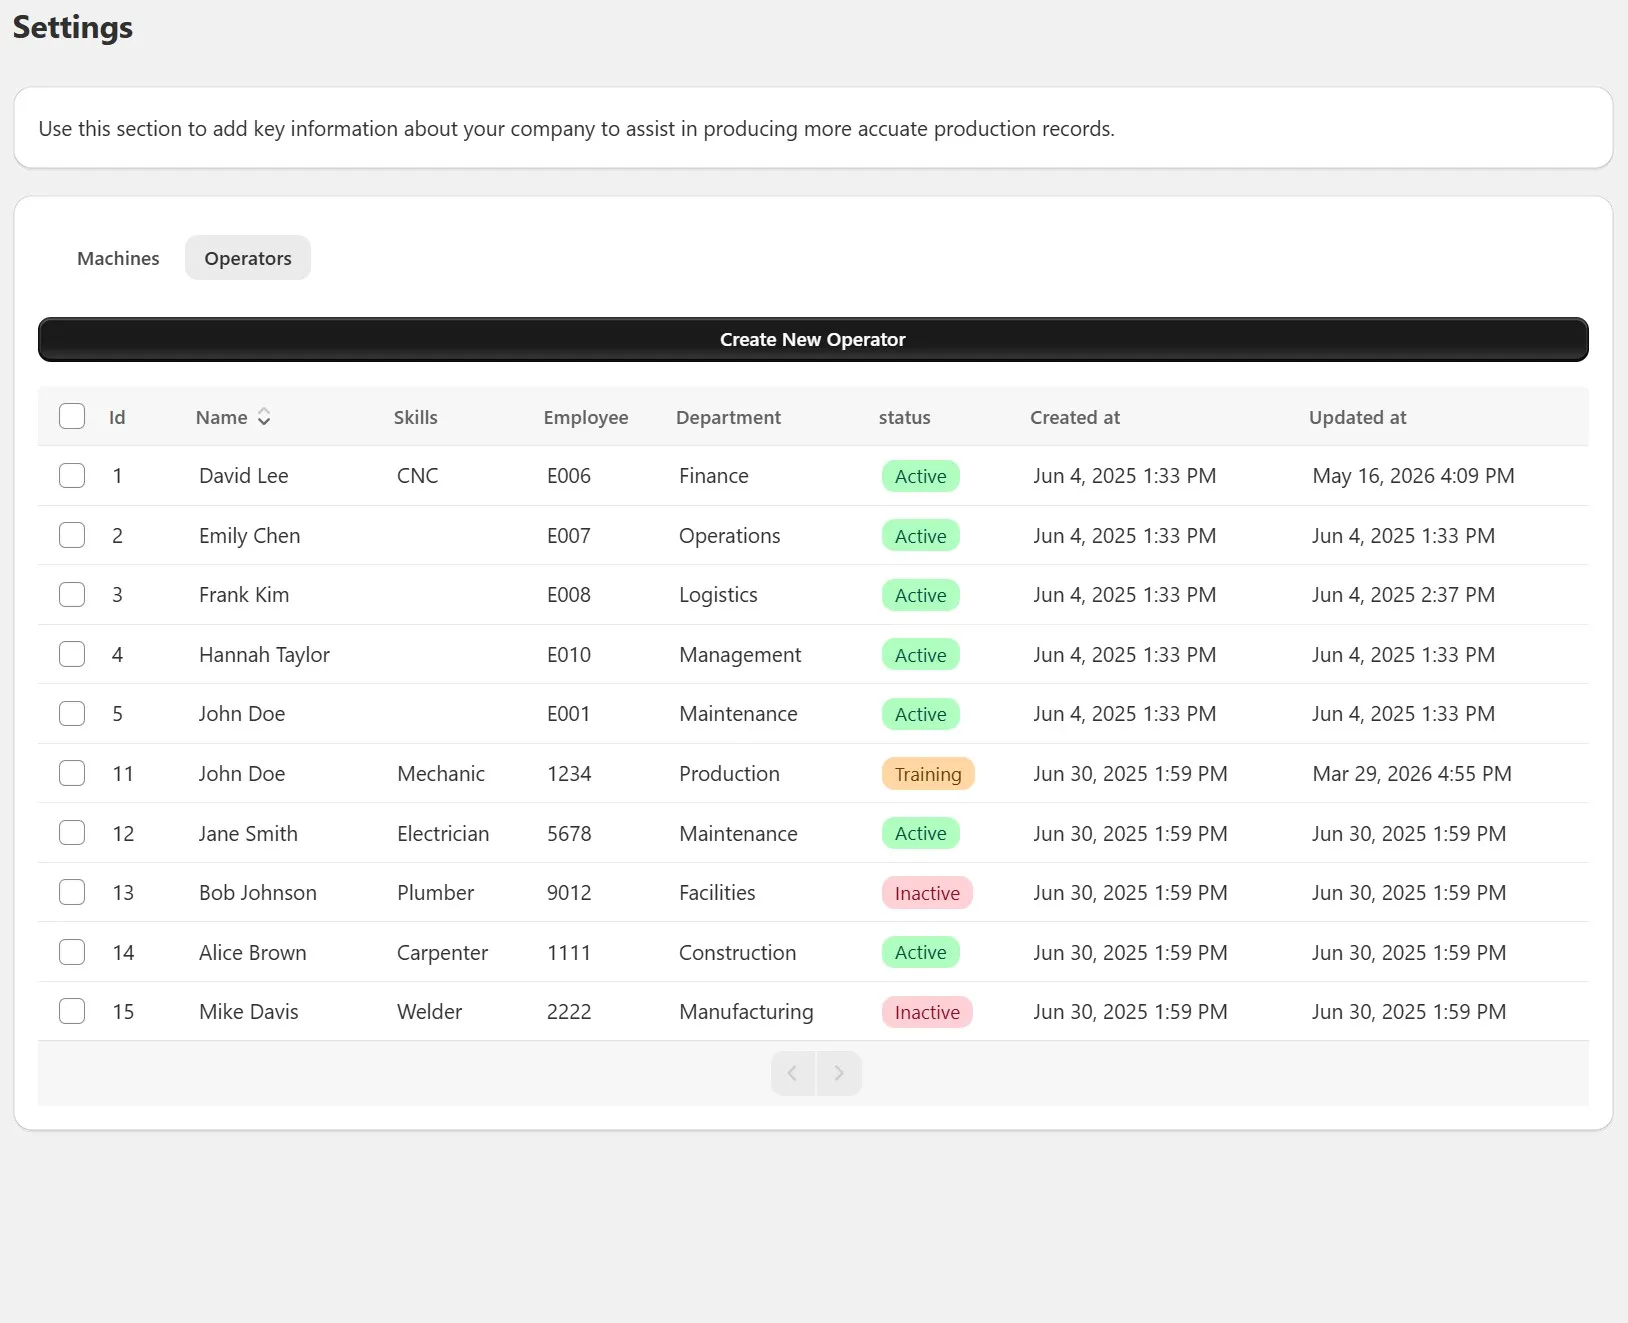
Task: Check the box for Emily Chen
Action: (72, 535)
